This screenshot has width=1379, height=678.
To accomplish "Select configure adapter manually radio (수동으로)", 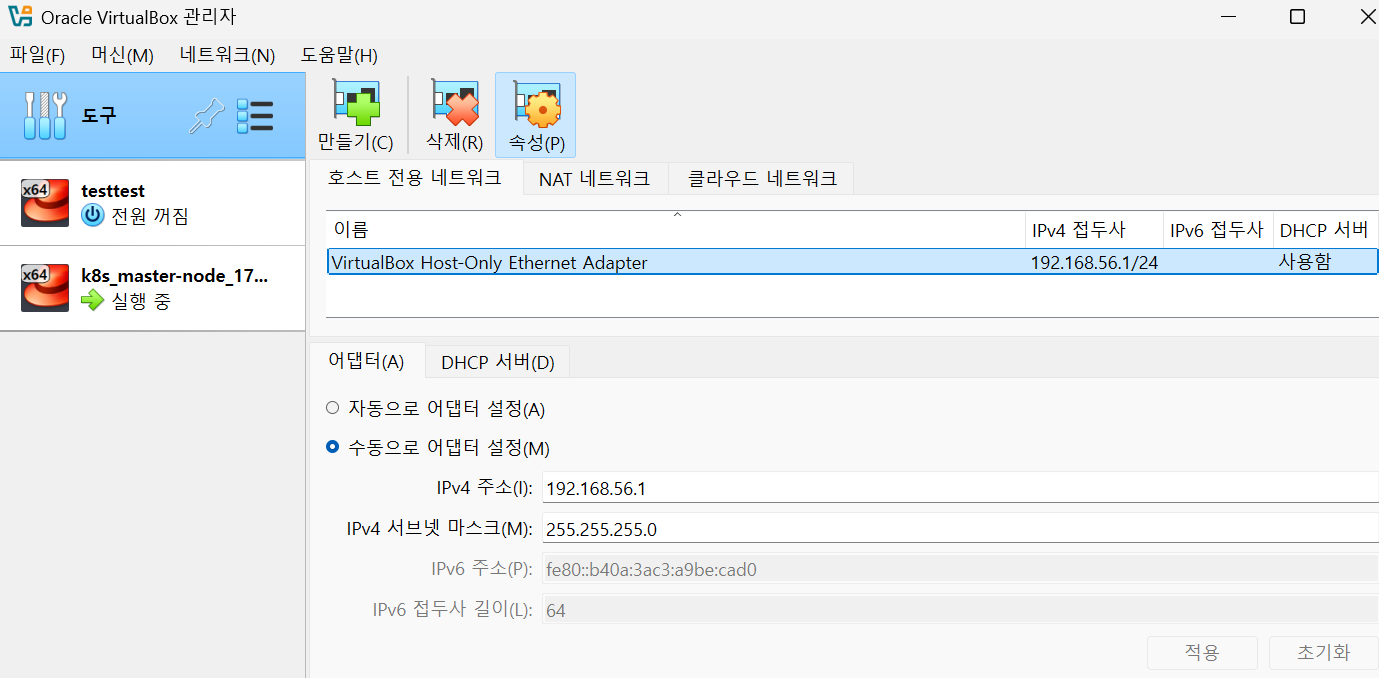I will [333, 447].
